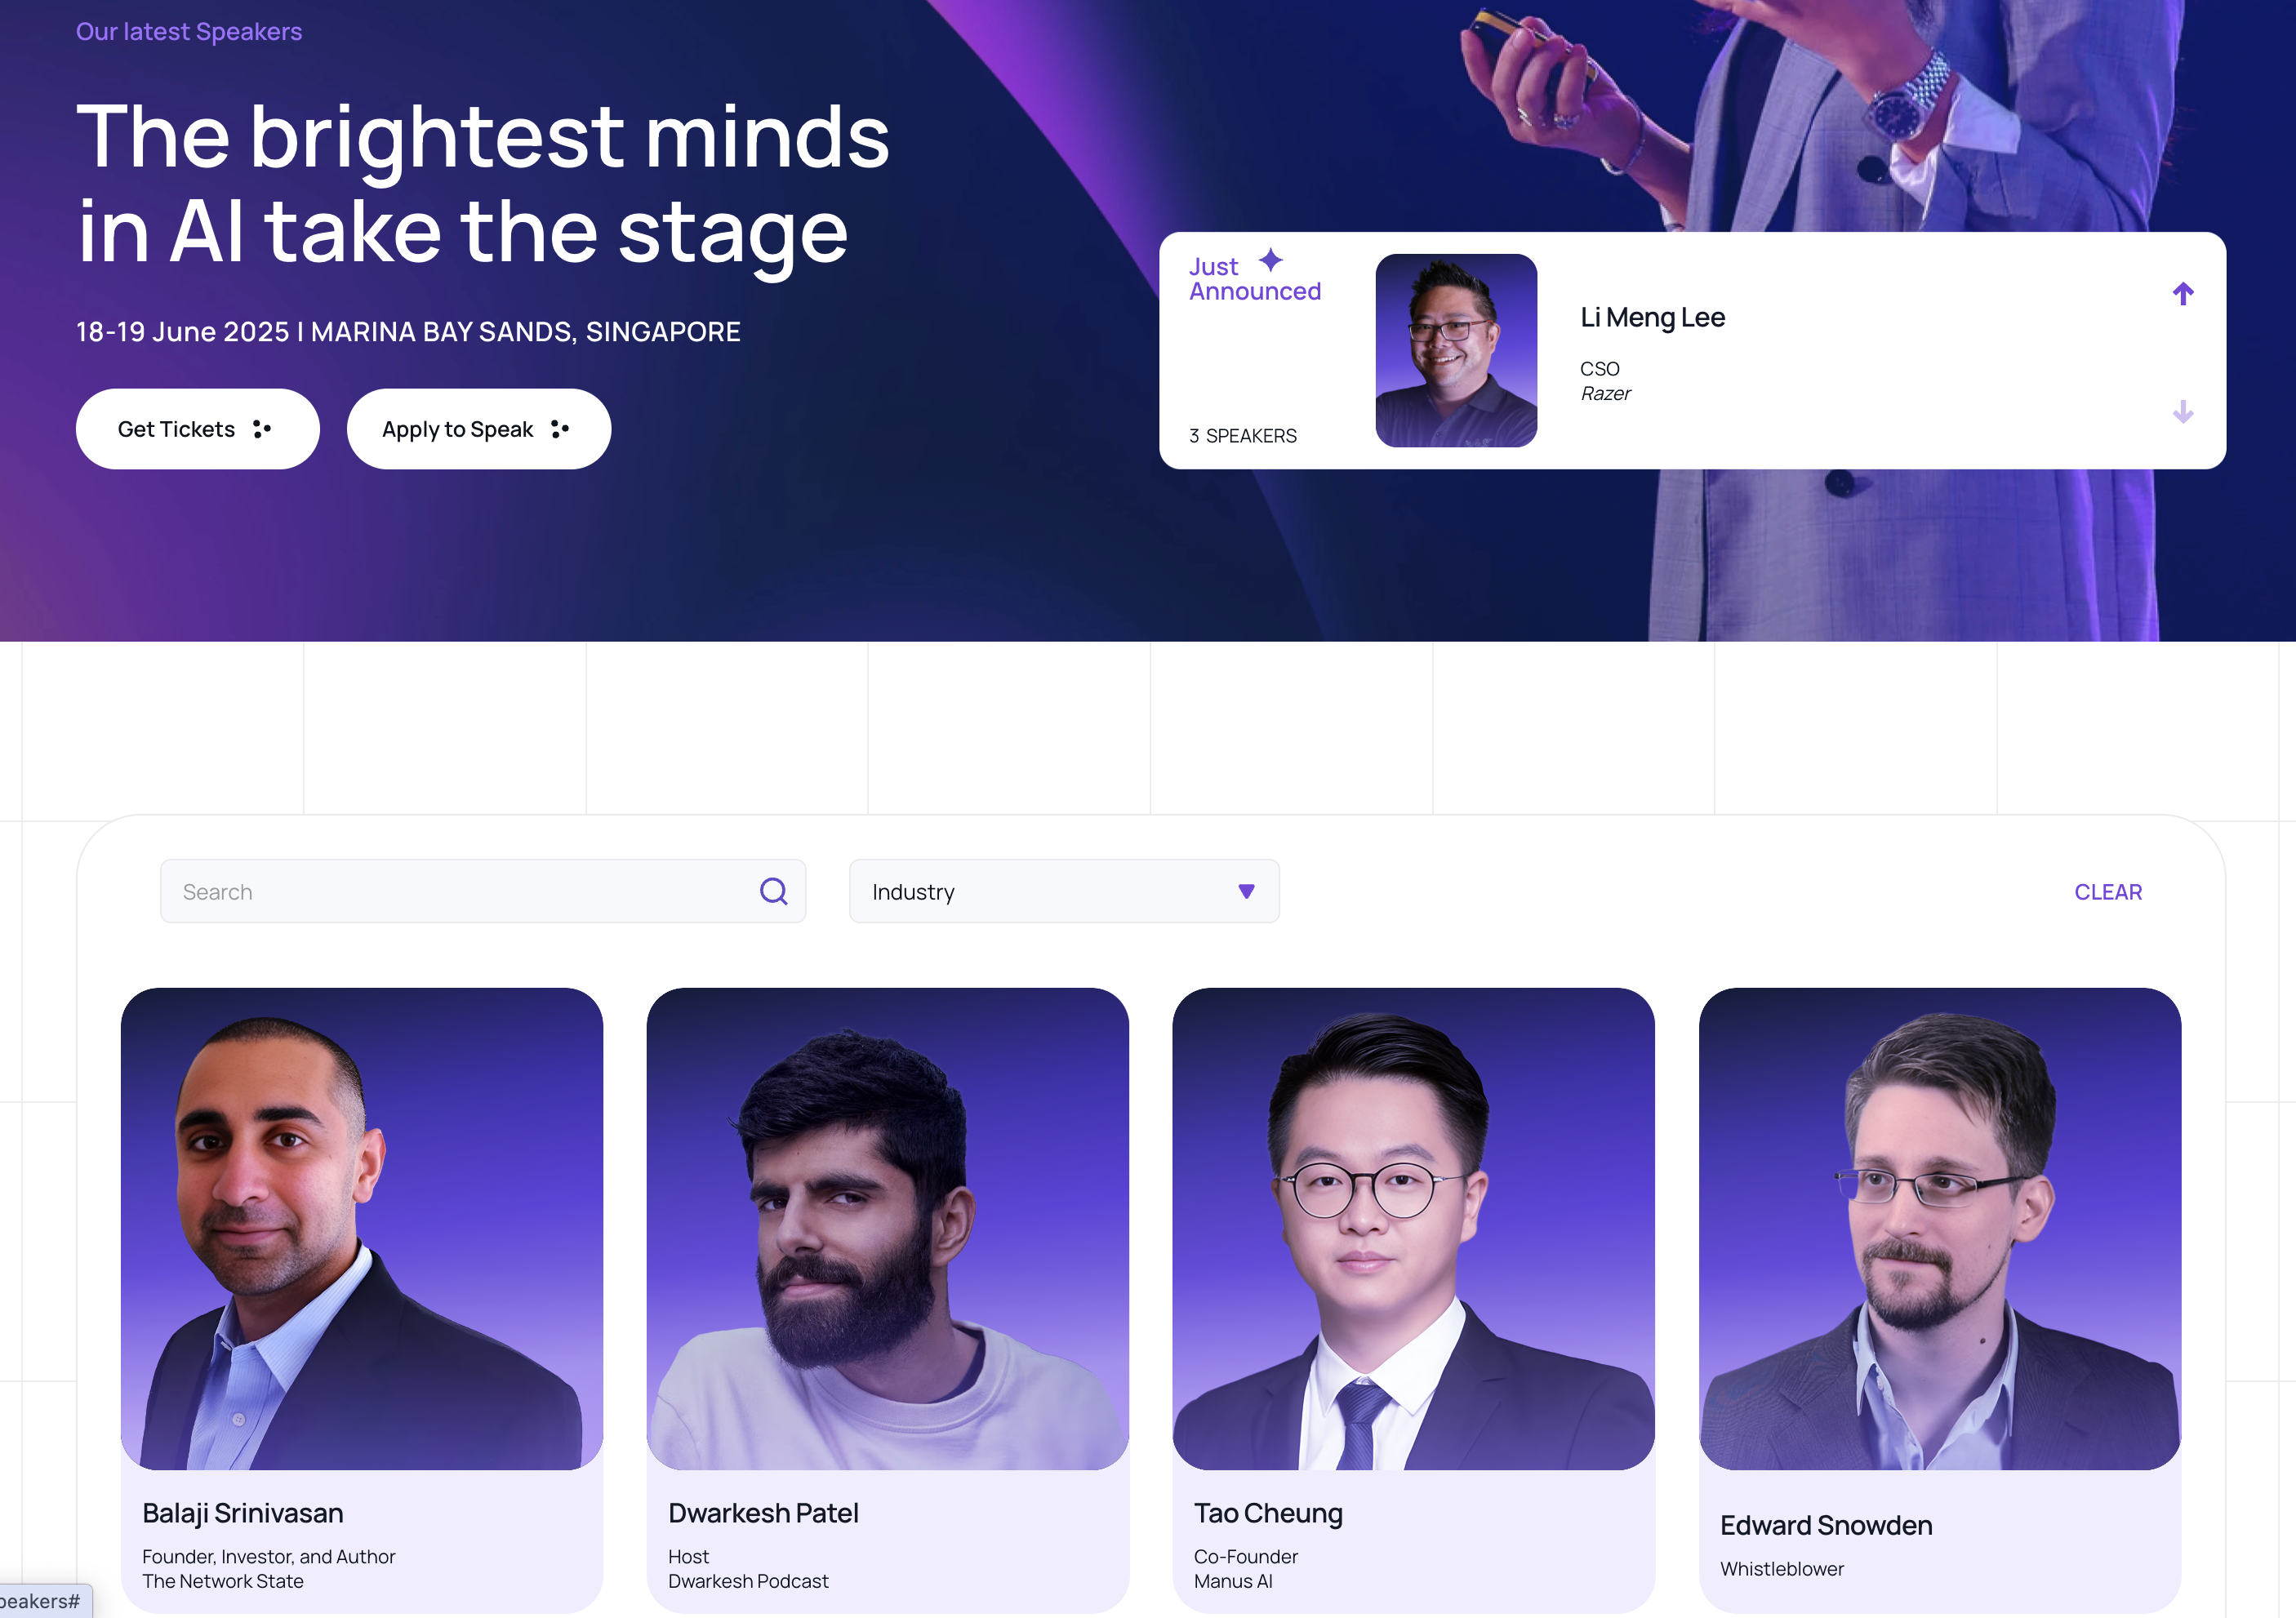Click the dots icon on Get Tickets
2296x1618 pixels.
pos(262,429)
